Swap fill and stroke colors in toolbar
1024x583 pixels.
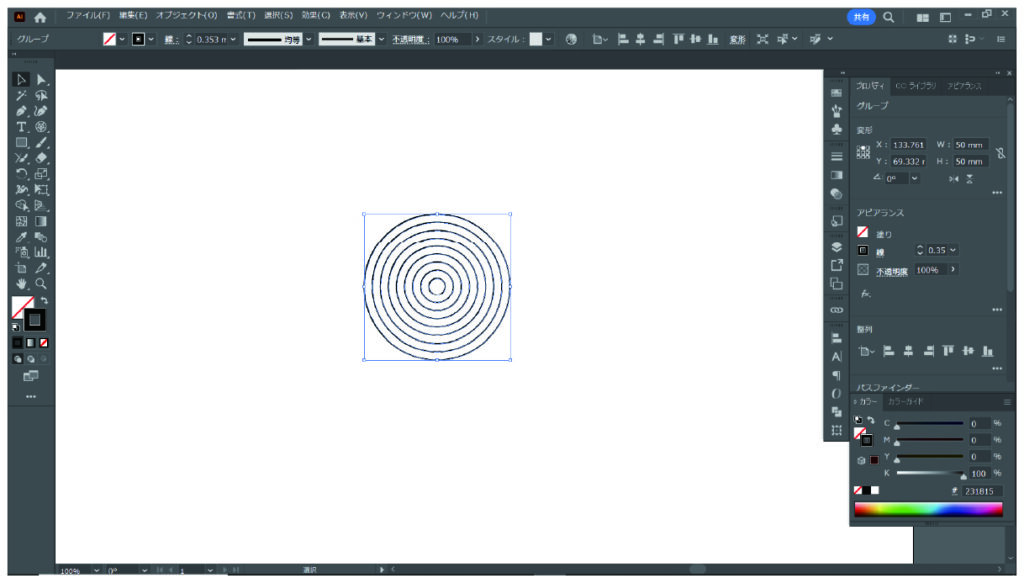pos(44,301)
